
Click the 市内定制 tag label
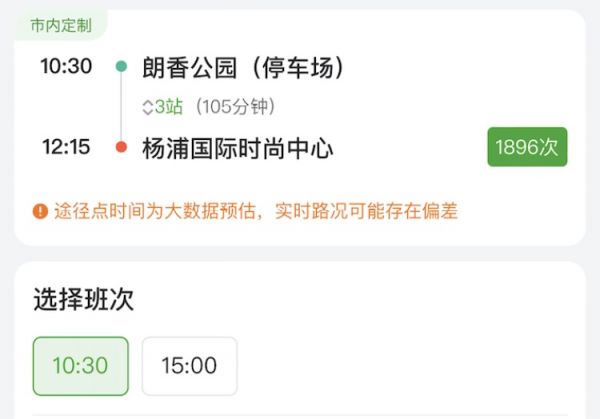click(60, 25)
